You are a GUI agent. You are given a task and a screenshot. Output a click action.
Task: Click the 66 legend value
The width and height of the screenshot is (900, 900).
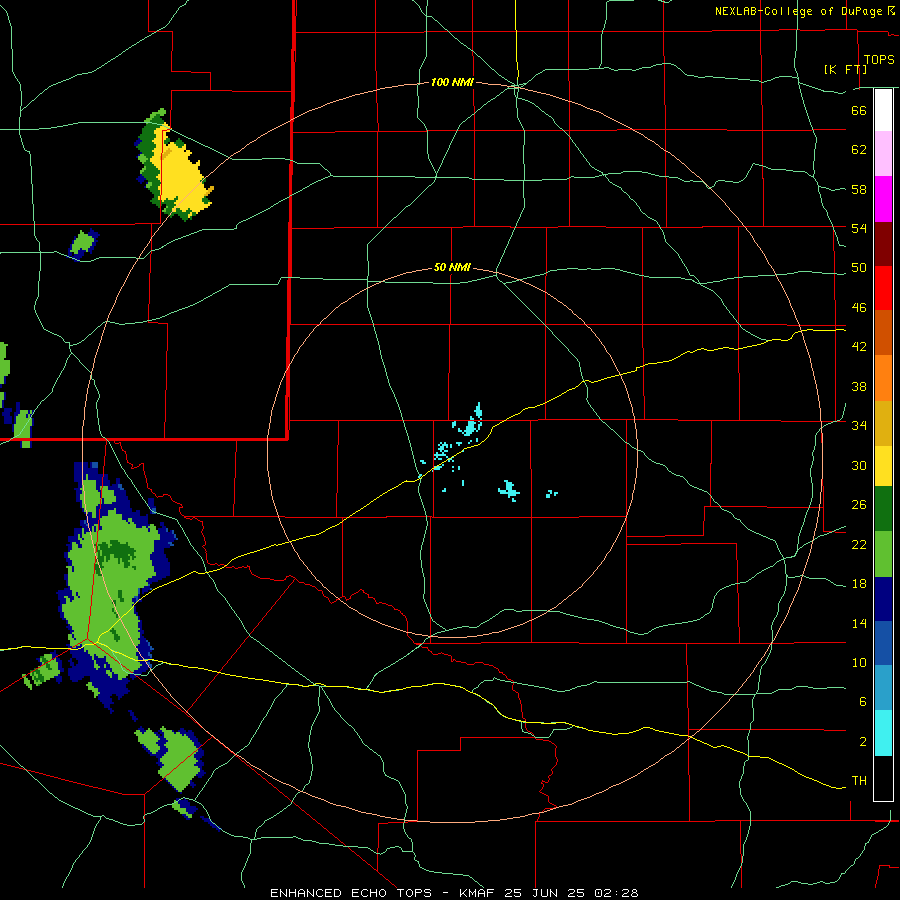[x=859, y=110]
